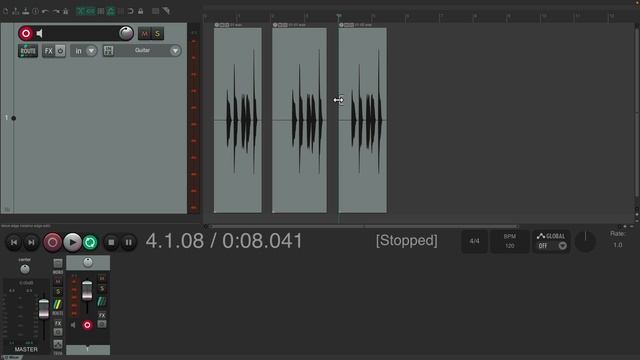The height and width of the screenshot is (360, 640).
Task: Open Guitar track FX chain
Action: 49,51
